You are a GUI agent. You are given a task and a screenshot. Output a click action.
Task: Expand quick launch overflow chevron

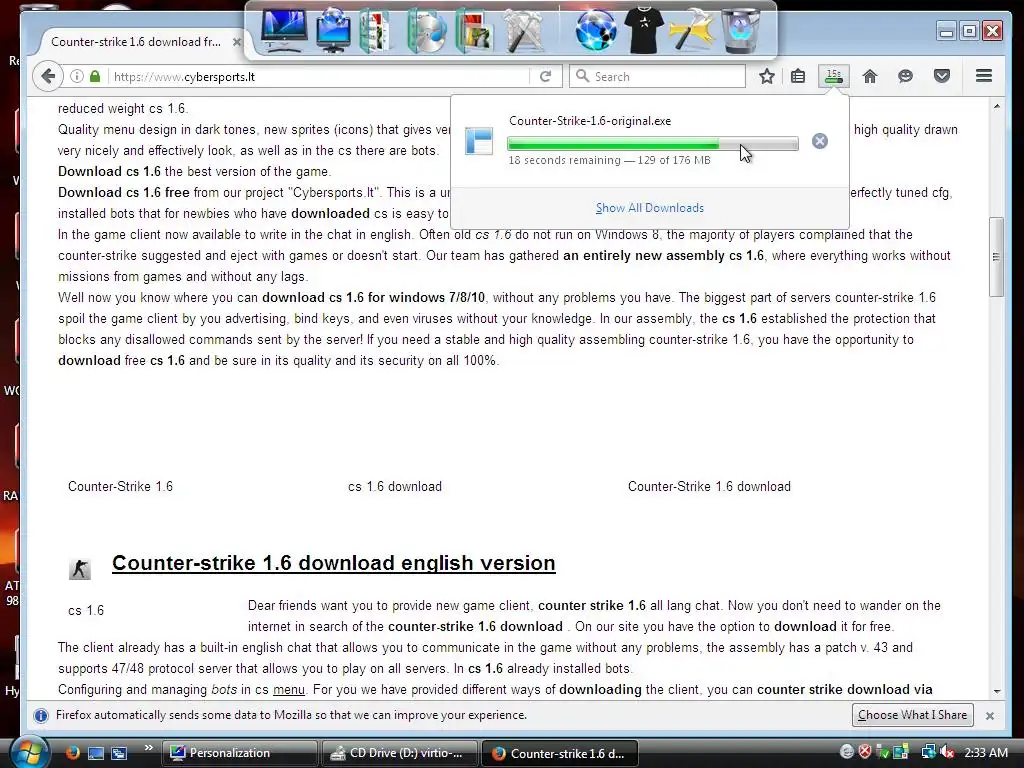click(x=148, y=748)
